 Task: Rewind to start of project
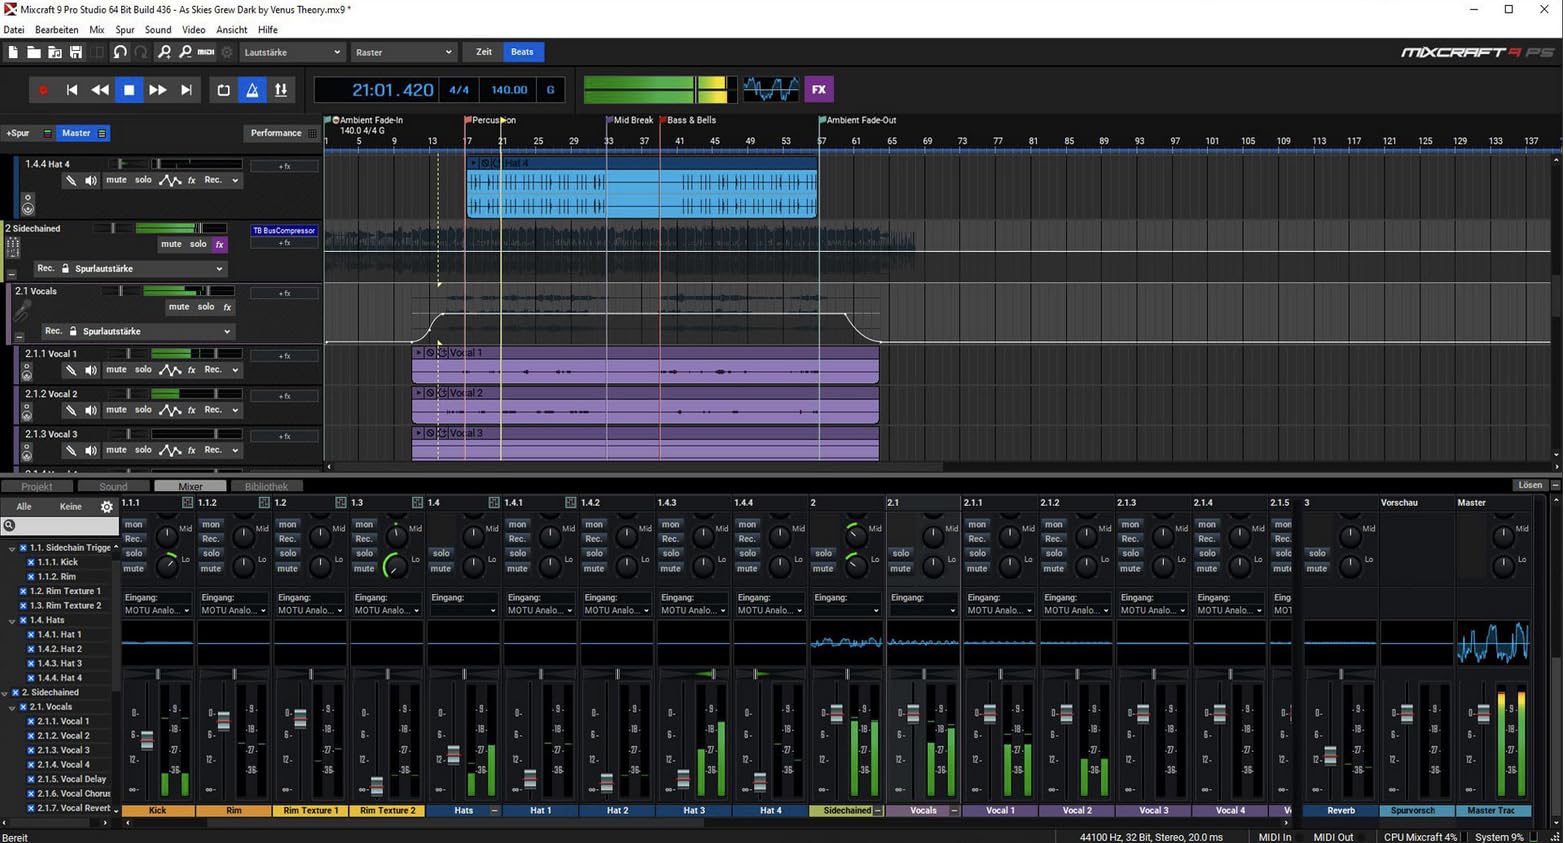(72, 90)
